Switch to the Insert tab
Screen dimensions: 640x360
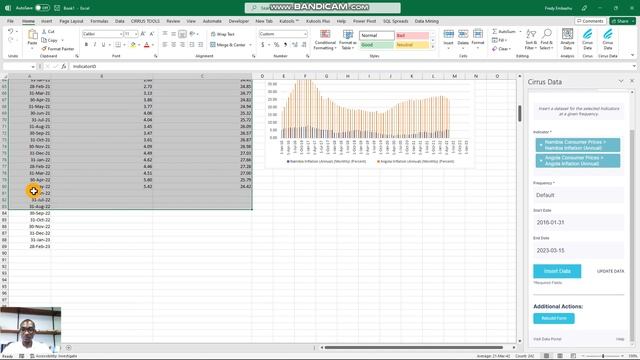click(x=47, y=21)
